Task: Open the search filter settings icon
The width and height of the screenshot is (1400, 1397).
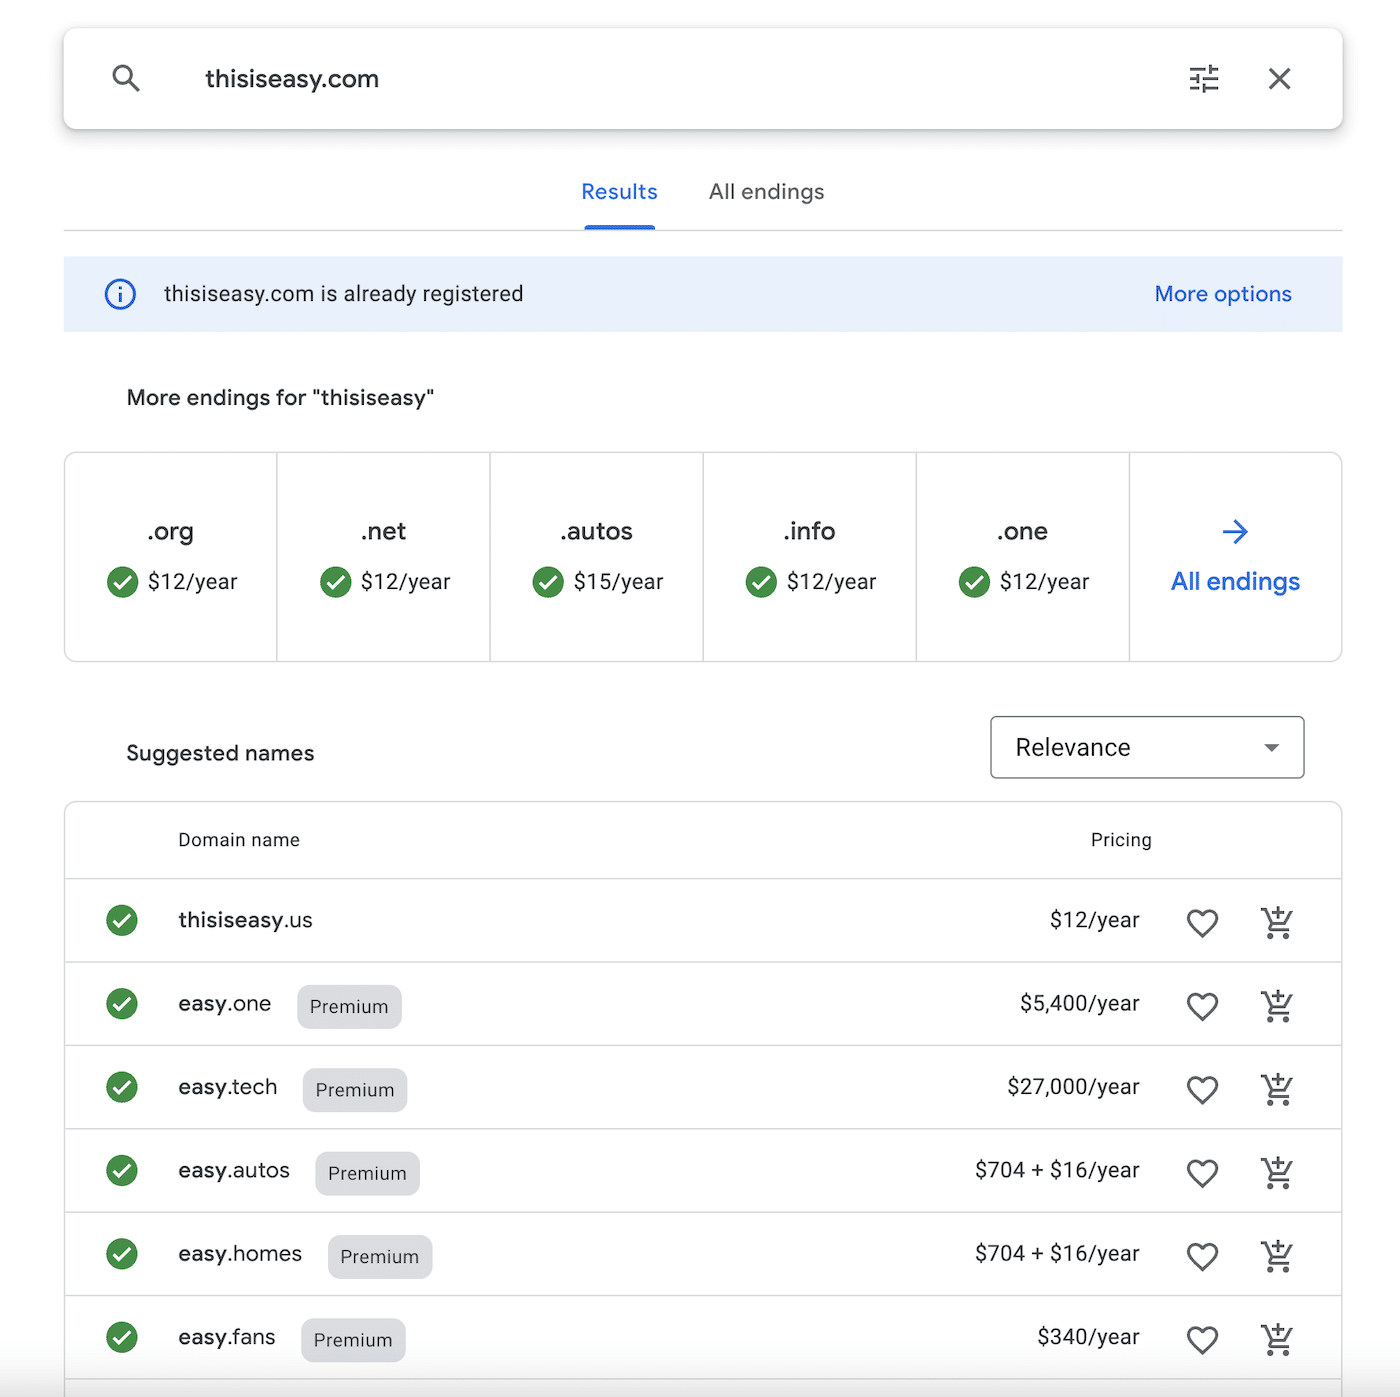Action: click(1204, 78)
